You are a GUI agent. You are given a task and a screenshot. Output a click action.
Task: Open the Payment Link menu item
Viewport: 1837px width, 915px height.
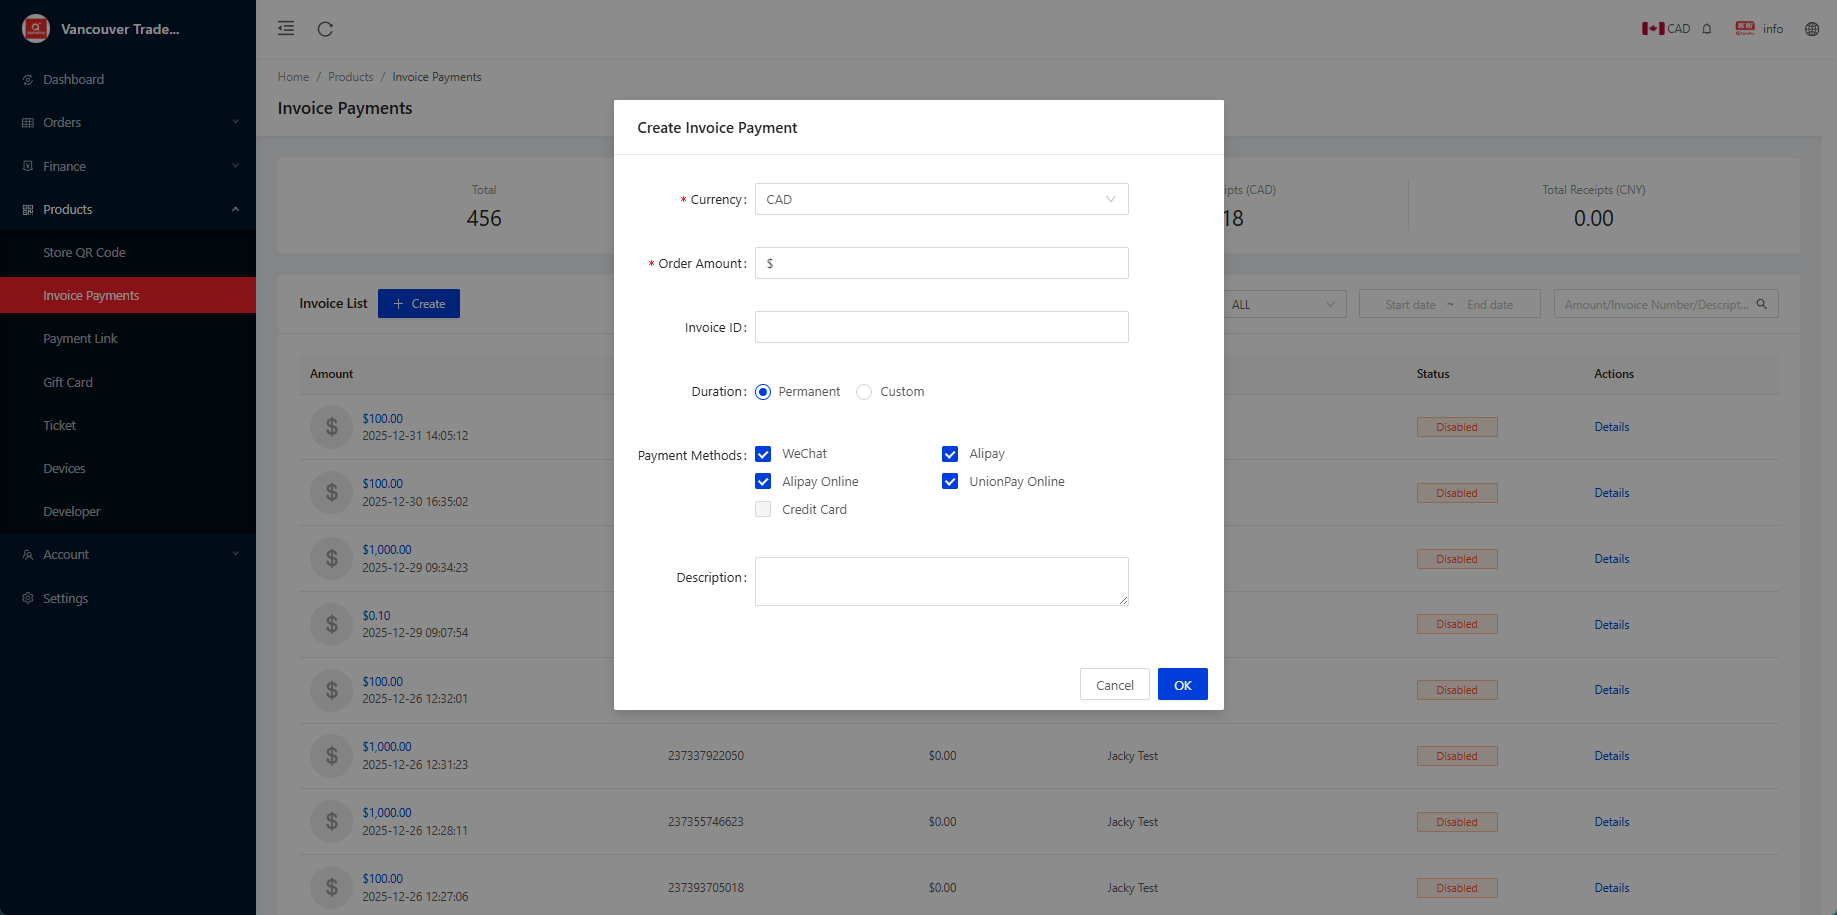click(80, 339)
